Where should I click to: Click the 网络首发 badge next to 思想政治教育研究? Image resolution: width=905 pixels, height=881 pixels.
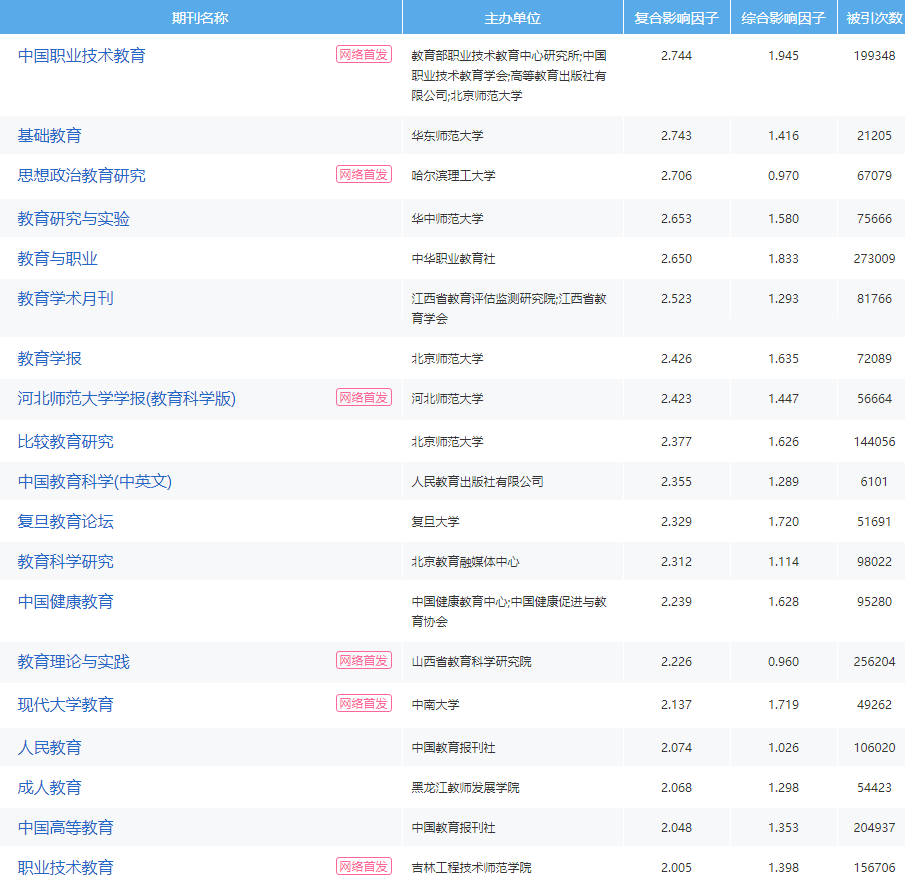pyautogui.click(x=363, y=175)
